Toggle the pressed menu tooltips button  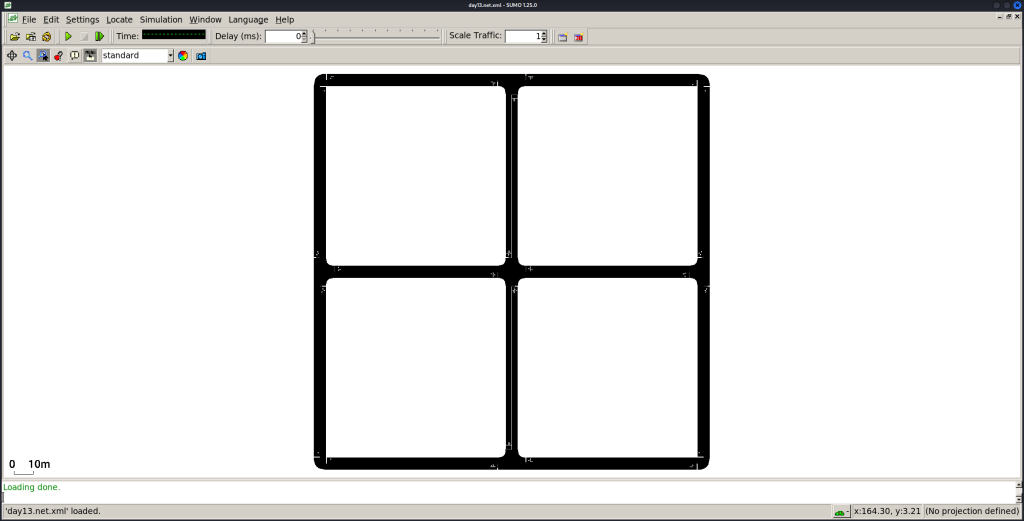coord(90,55)
